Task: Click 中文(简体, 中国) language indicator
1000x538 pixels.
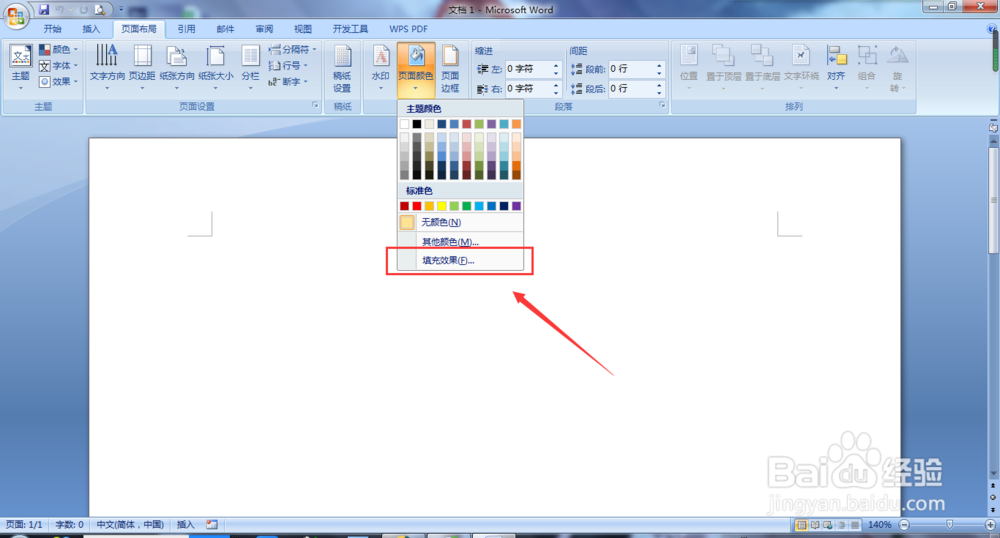Action: 130,525
